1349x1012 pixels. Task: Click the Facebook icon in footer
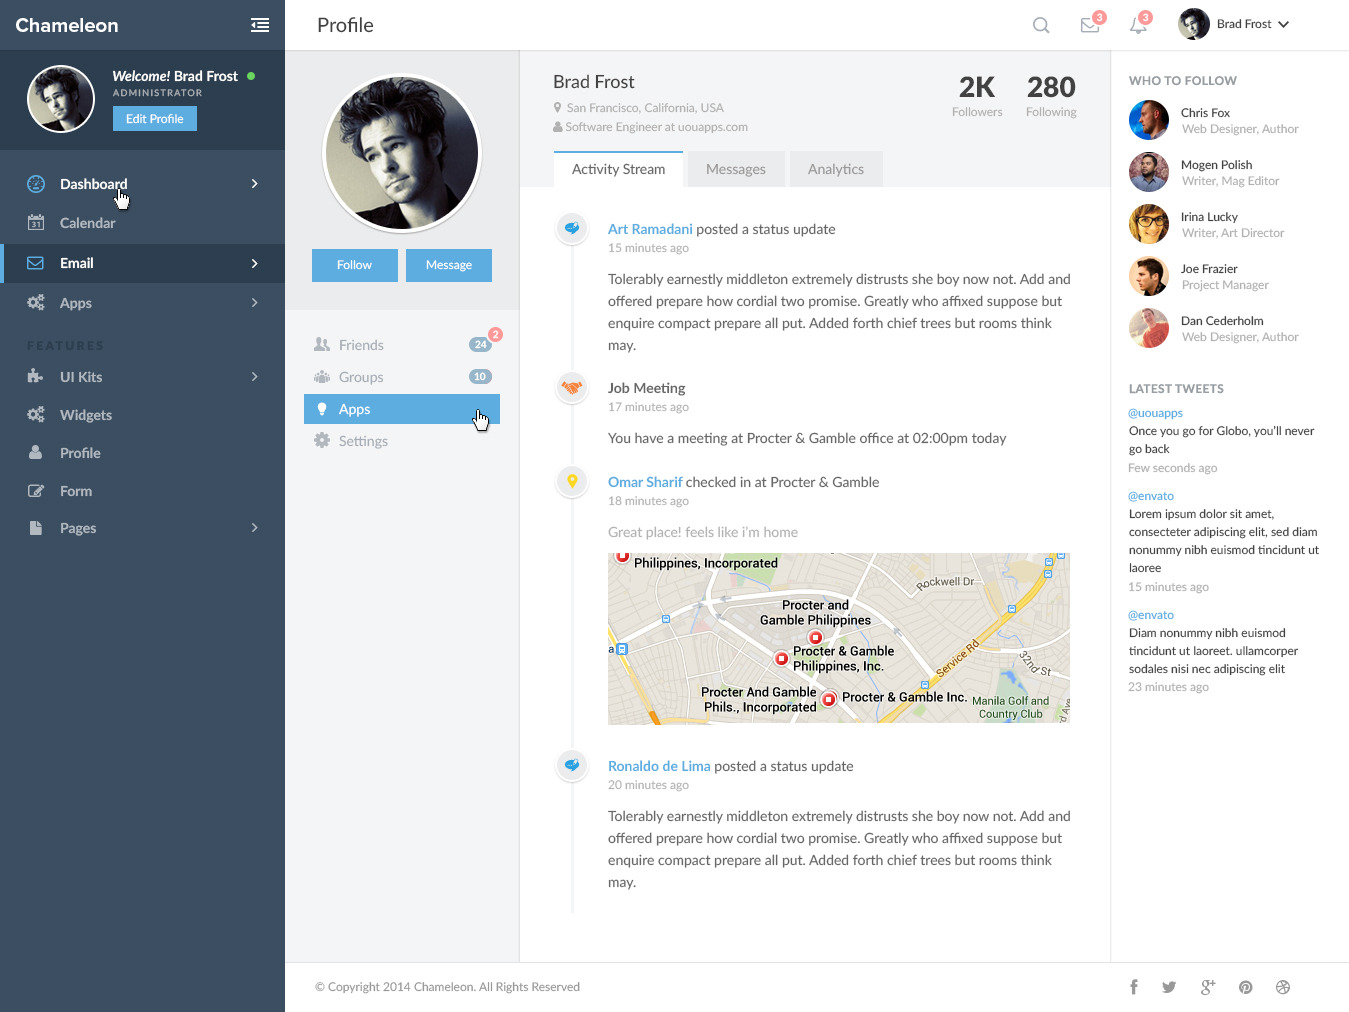pos(1134,987)
